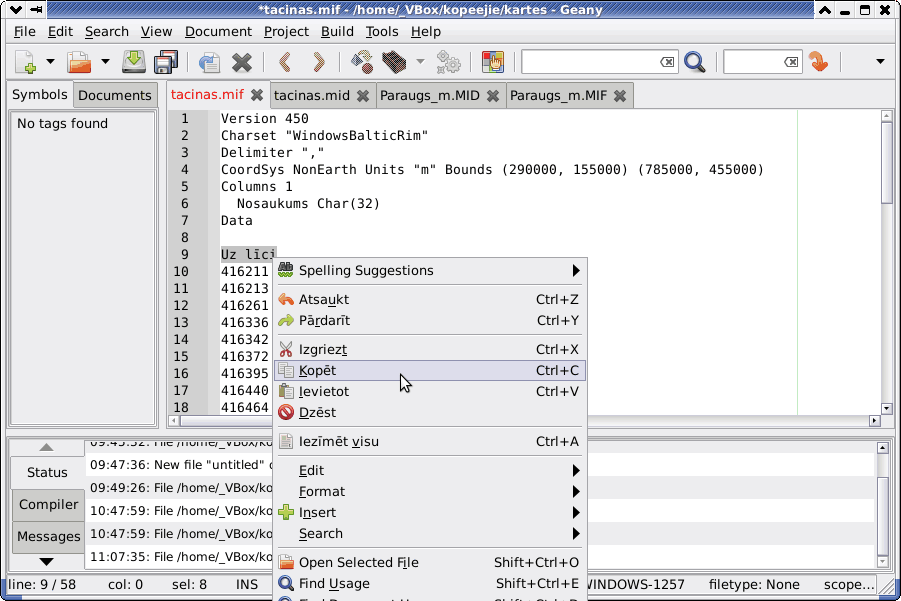Navigate forward with the right arrow
Screen dimensions: 901x601
point(318,61)
